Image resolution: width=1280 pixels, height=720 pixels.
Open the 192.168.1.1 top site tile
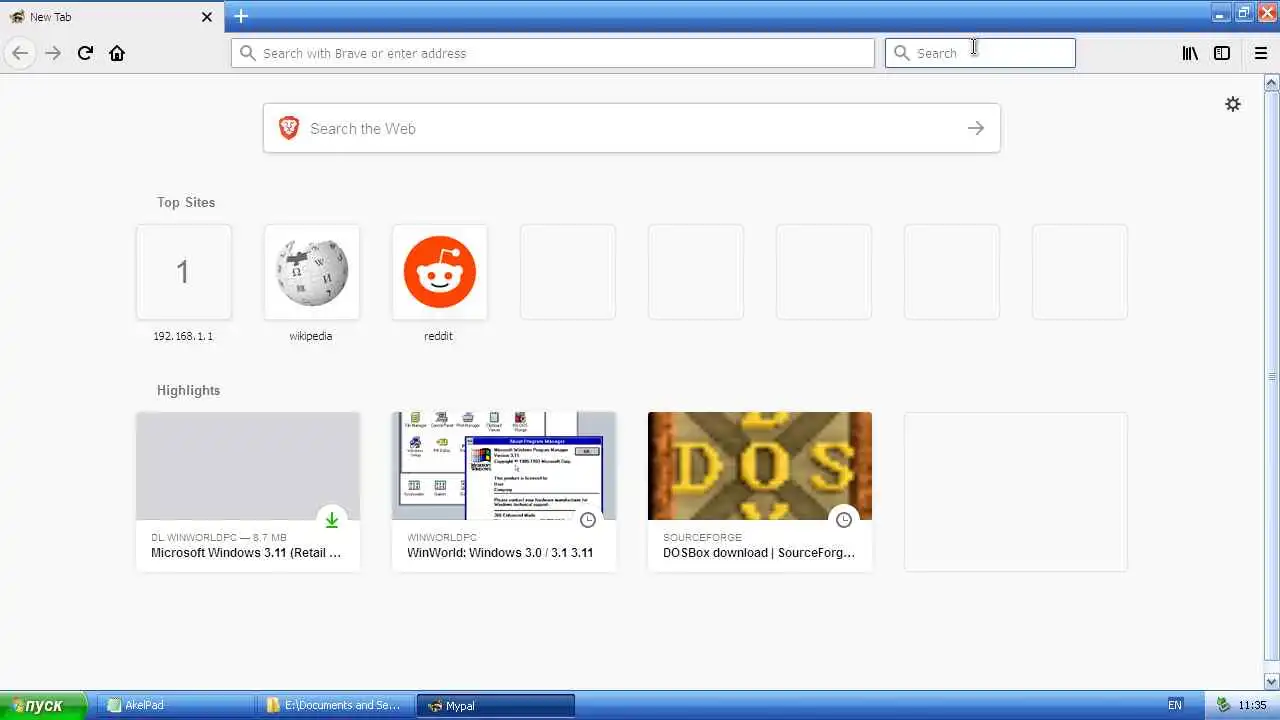183,272
